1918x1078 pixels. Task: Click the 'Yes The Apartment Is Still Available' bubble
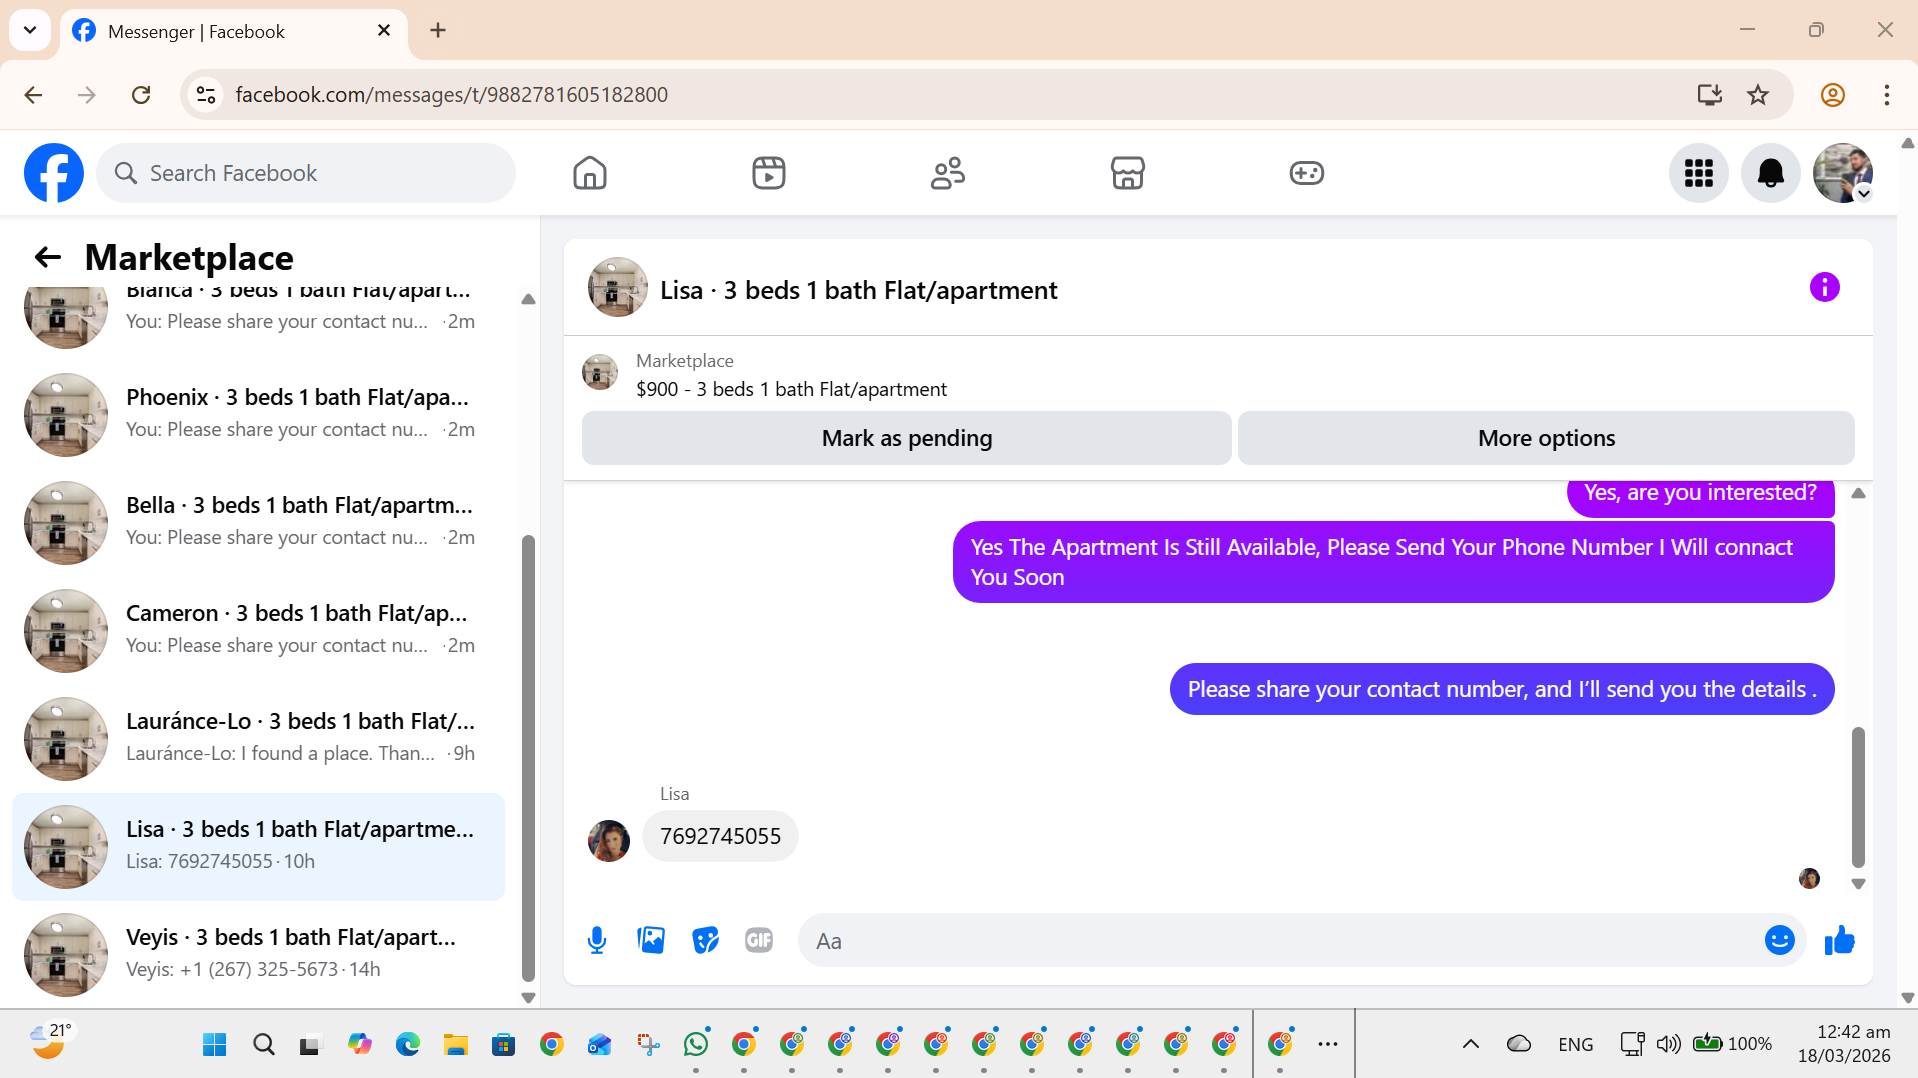point(1393,562)
